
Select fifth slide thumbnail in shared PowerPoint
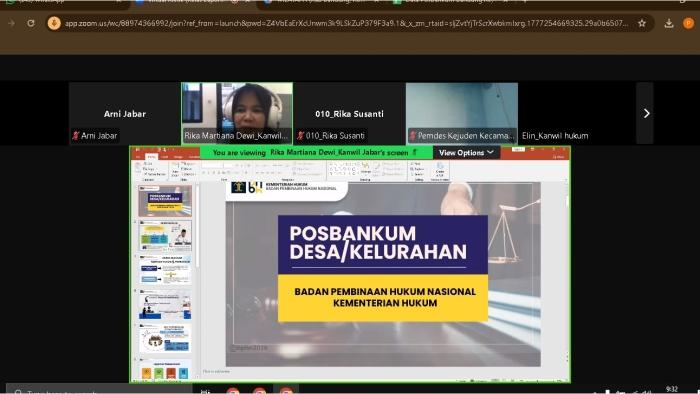point(165,339)
